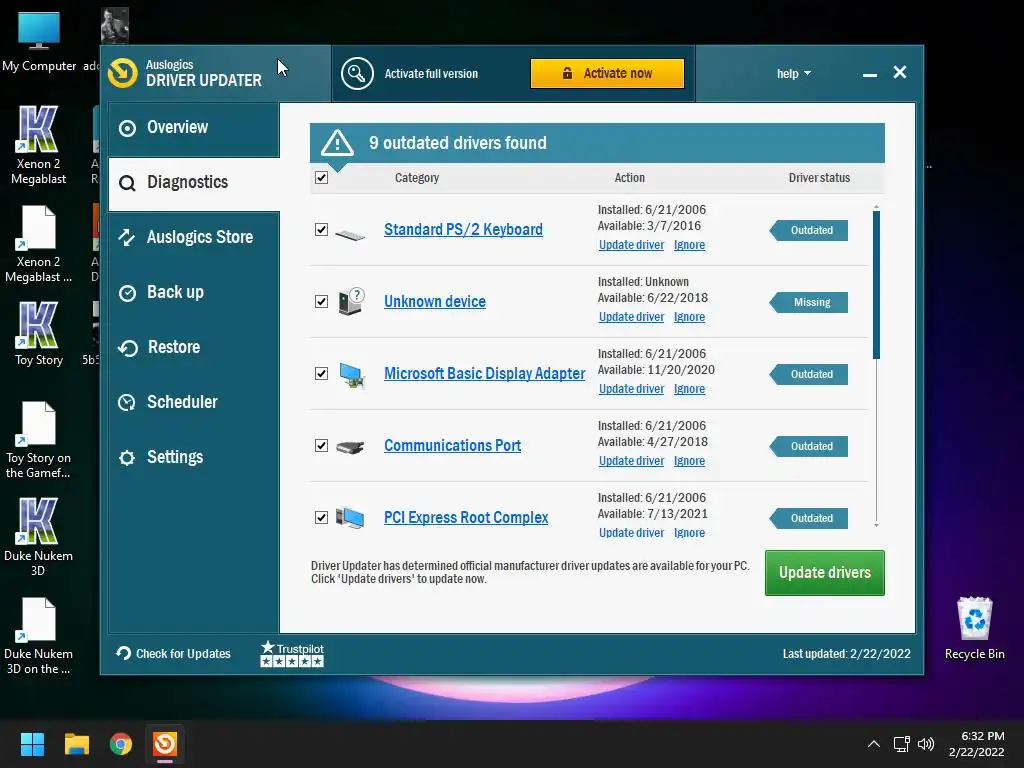Open the help dropdown menu
1024x768 pixels.
click(793, 74)
